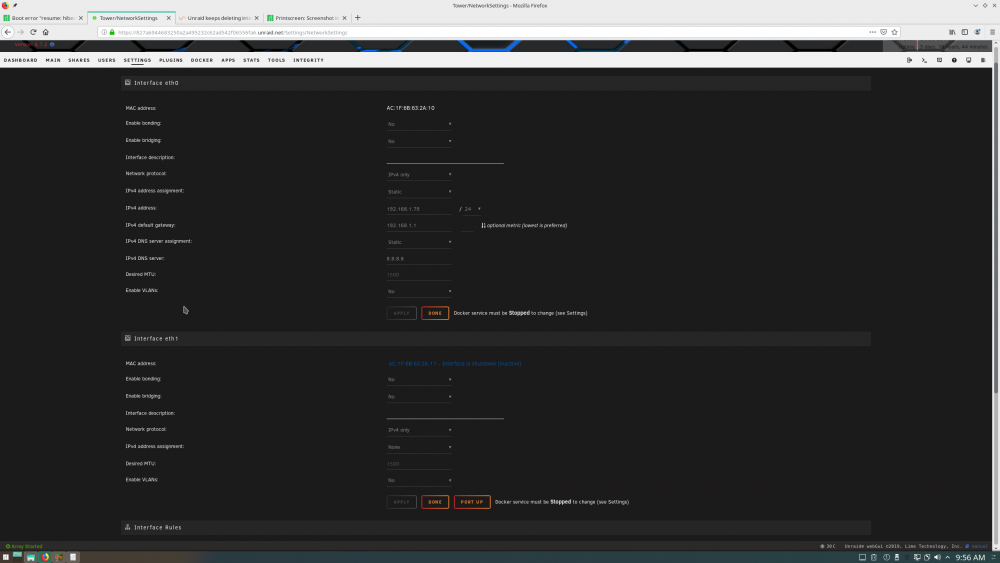Open the Unraid web terminal icon

click(x=924, y=60)
